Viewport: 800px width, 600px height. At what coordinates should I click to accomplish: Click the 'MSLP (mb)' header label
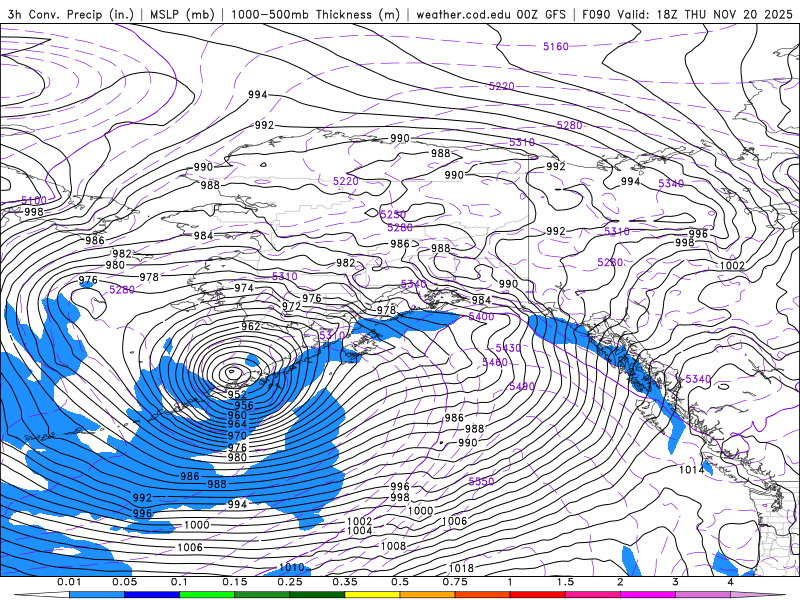pos(182,14)
